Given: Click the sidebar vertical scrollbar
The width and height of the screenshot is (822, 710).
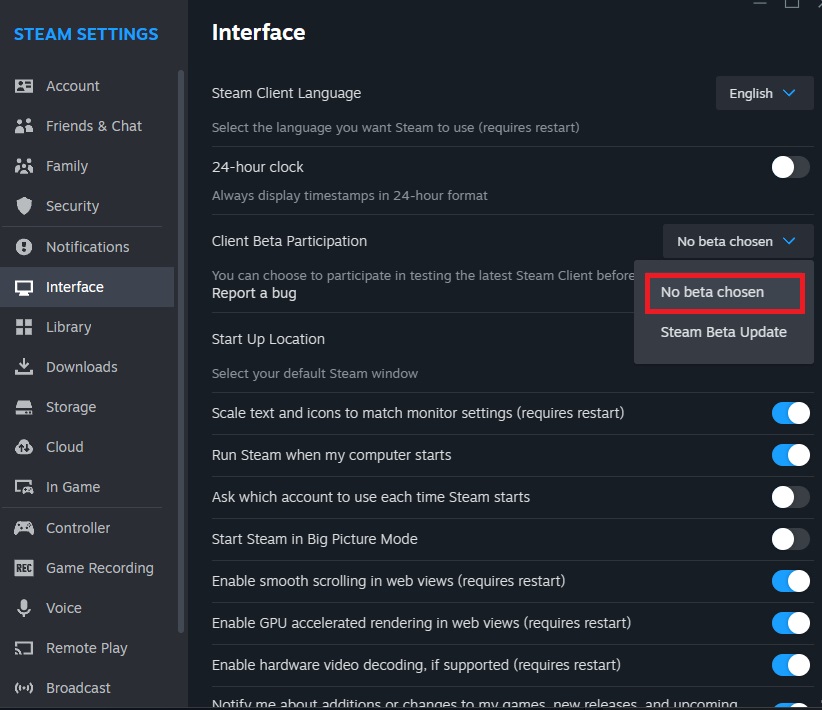Looking at the screenshot, I should (x=181, y=351).
